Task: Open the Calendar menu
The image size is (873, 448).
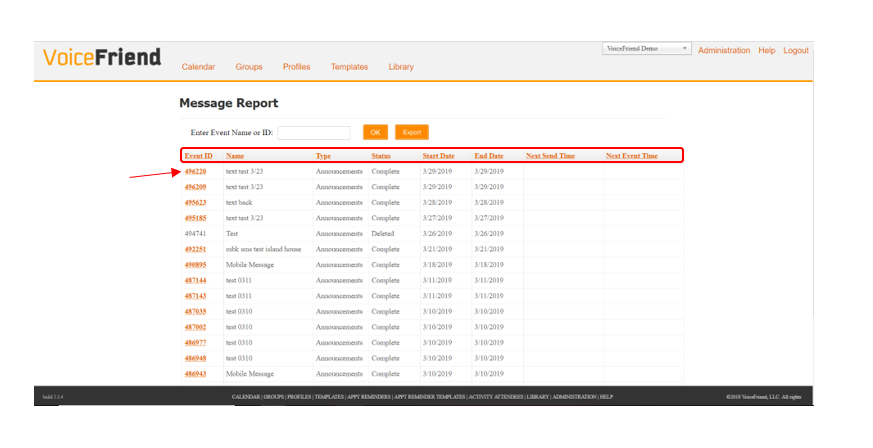Action: 198,67
